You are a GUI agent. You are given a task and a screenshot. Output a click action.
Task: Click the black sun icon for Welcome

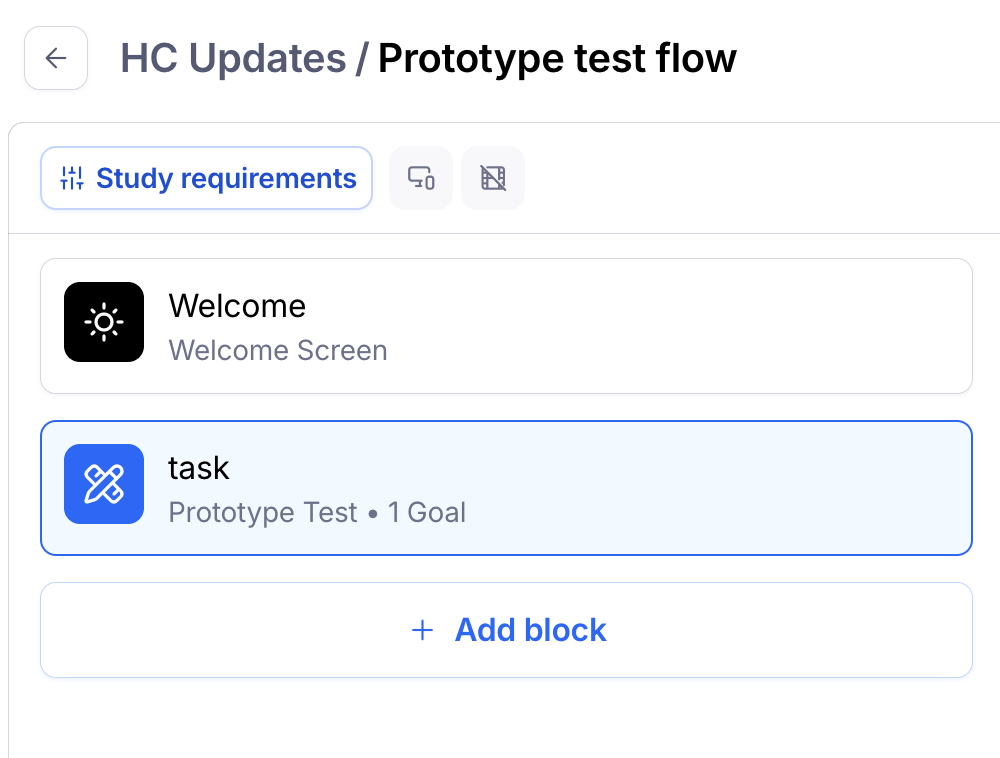click(104, 322)
